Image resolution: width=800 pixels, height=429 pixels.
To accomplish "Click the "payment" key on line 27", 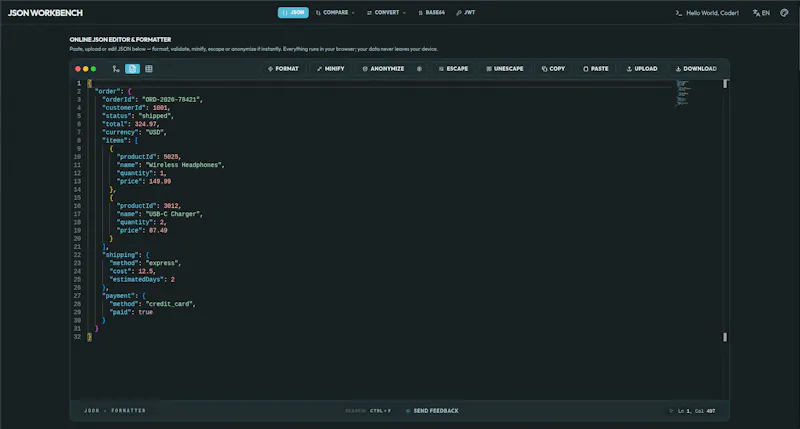I will [118, 295].
